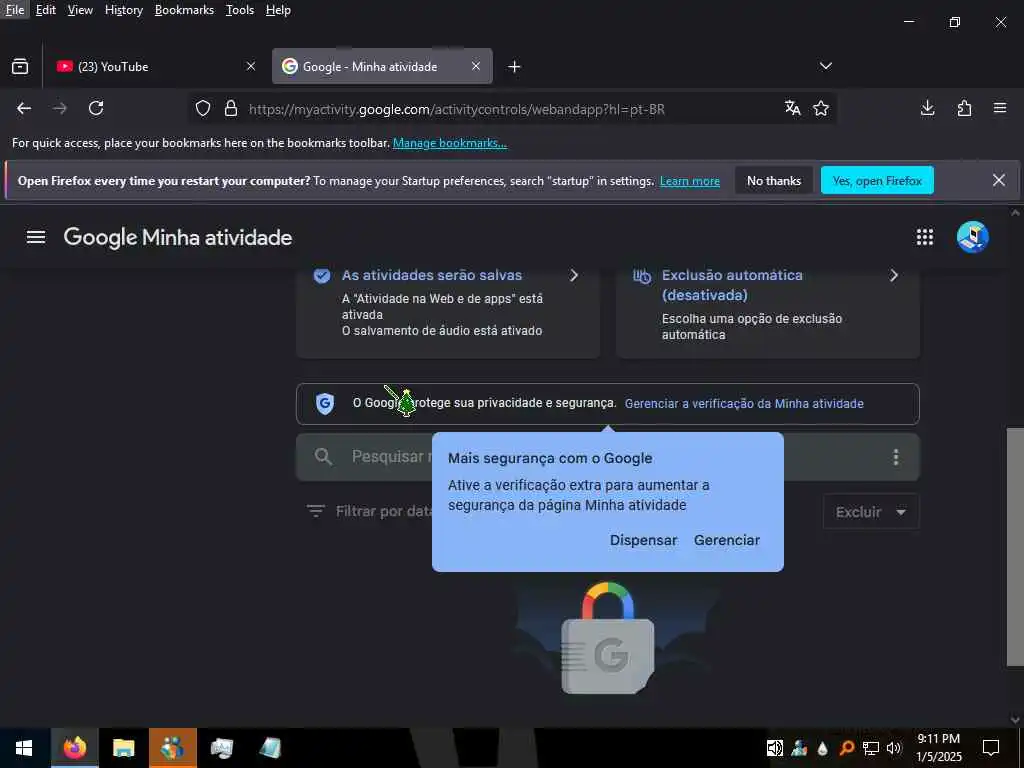
Task: Open the Firefox application menu
Action: coord(1000,108)
